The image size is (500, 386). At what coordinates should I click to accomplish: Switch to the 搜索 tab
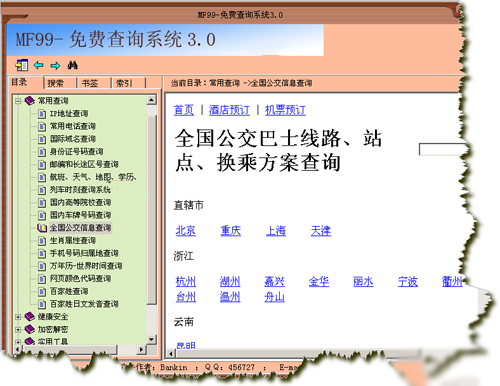tap(60, 83)
